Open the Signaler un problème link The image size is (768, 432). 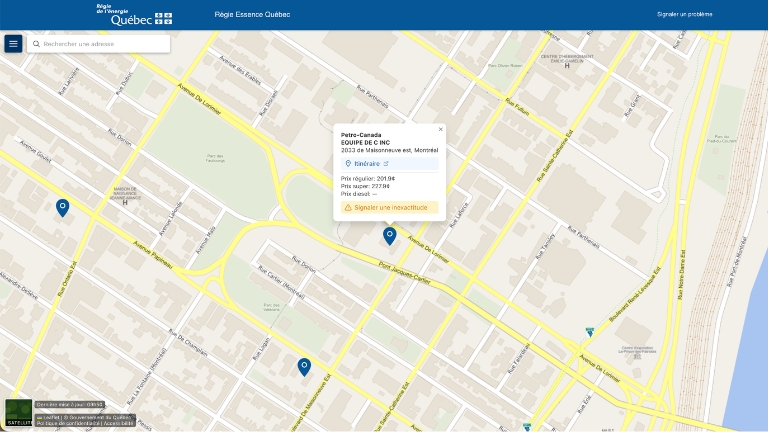coord(684,14)
